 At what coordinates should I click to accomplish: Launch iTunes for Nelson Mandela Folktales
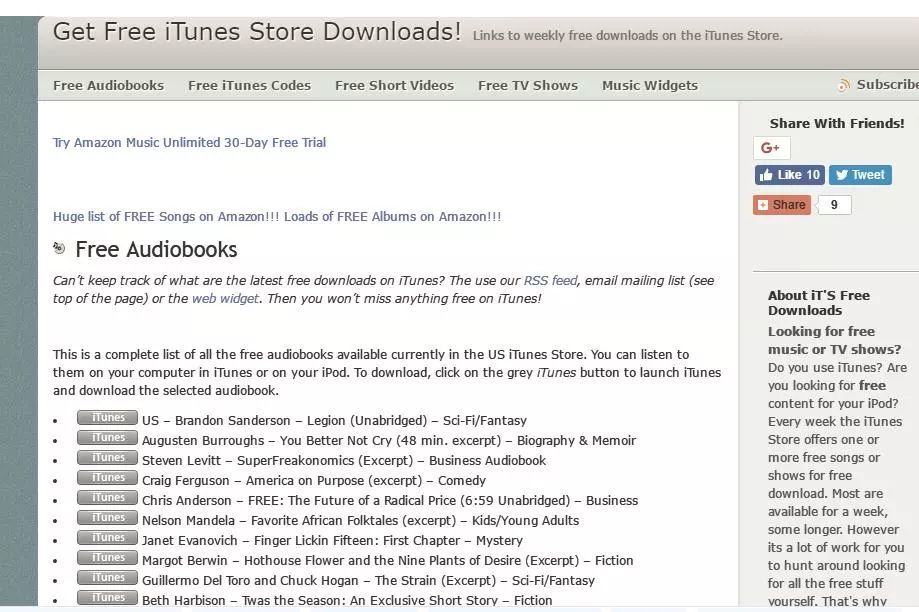(107, 517)
